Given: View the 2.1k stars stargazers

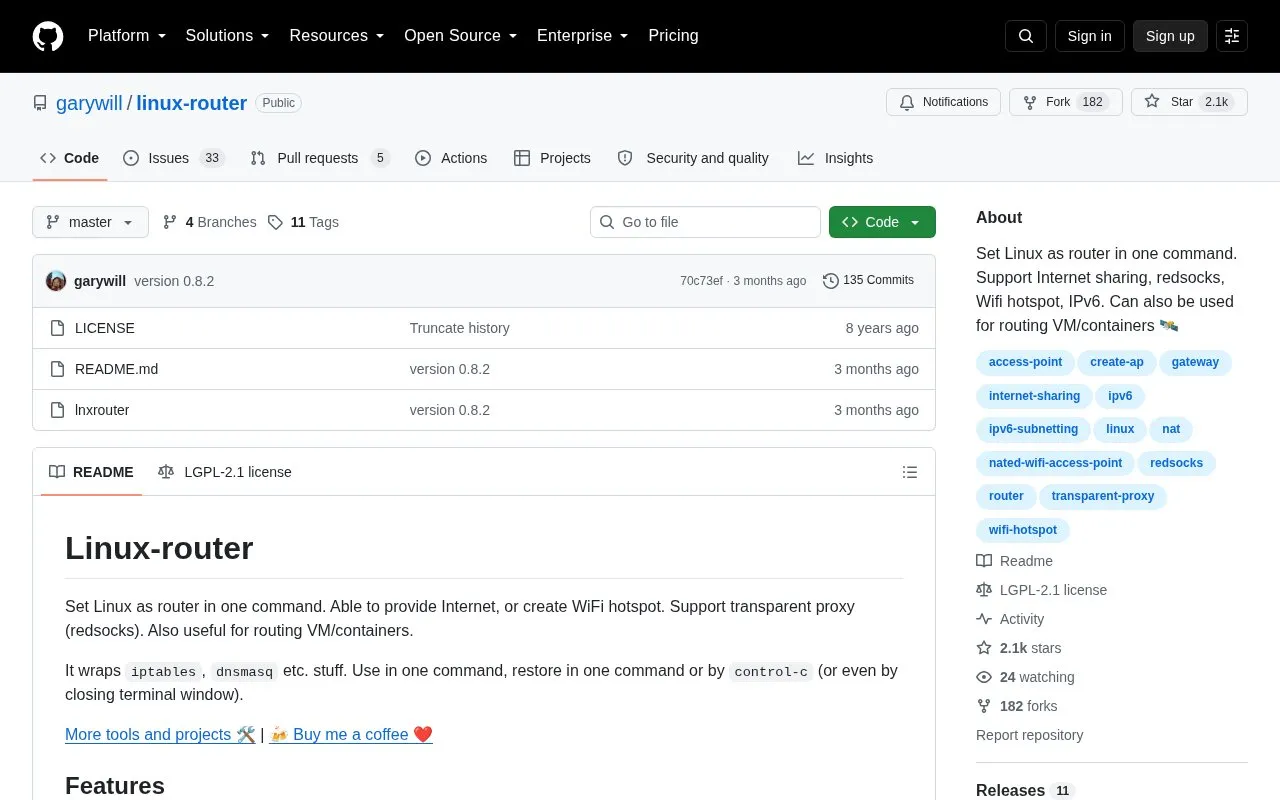Looking at the screenshot, I should click(x=1019, y=648).
